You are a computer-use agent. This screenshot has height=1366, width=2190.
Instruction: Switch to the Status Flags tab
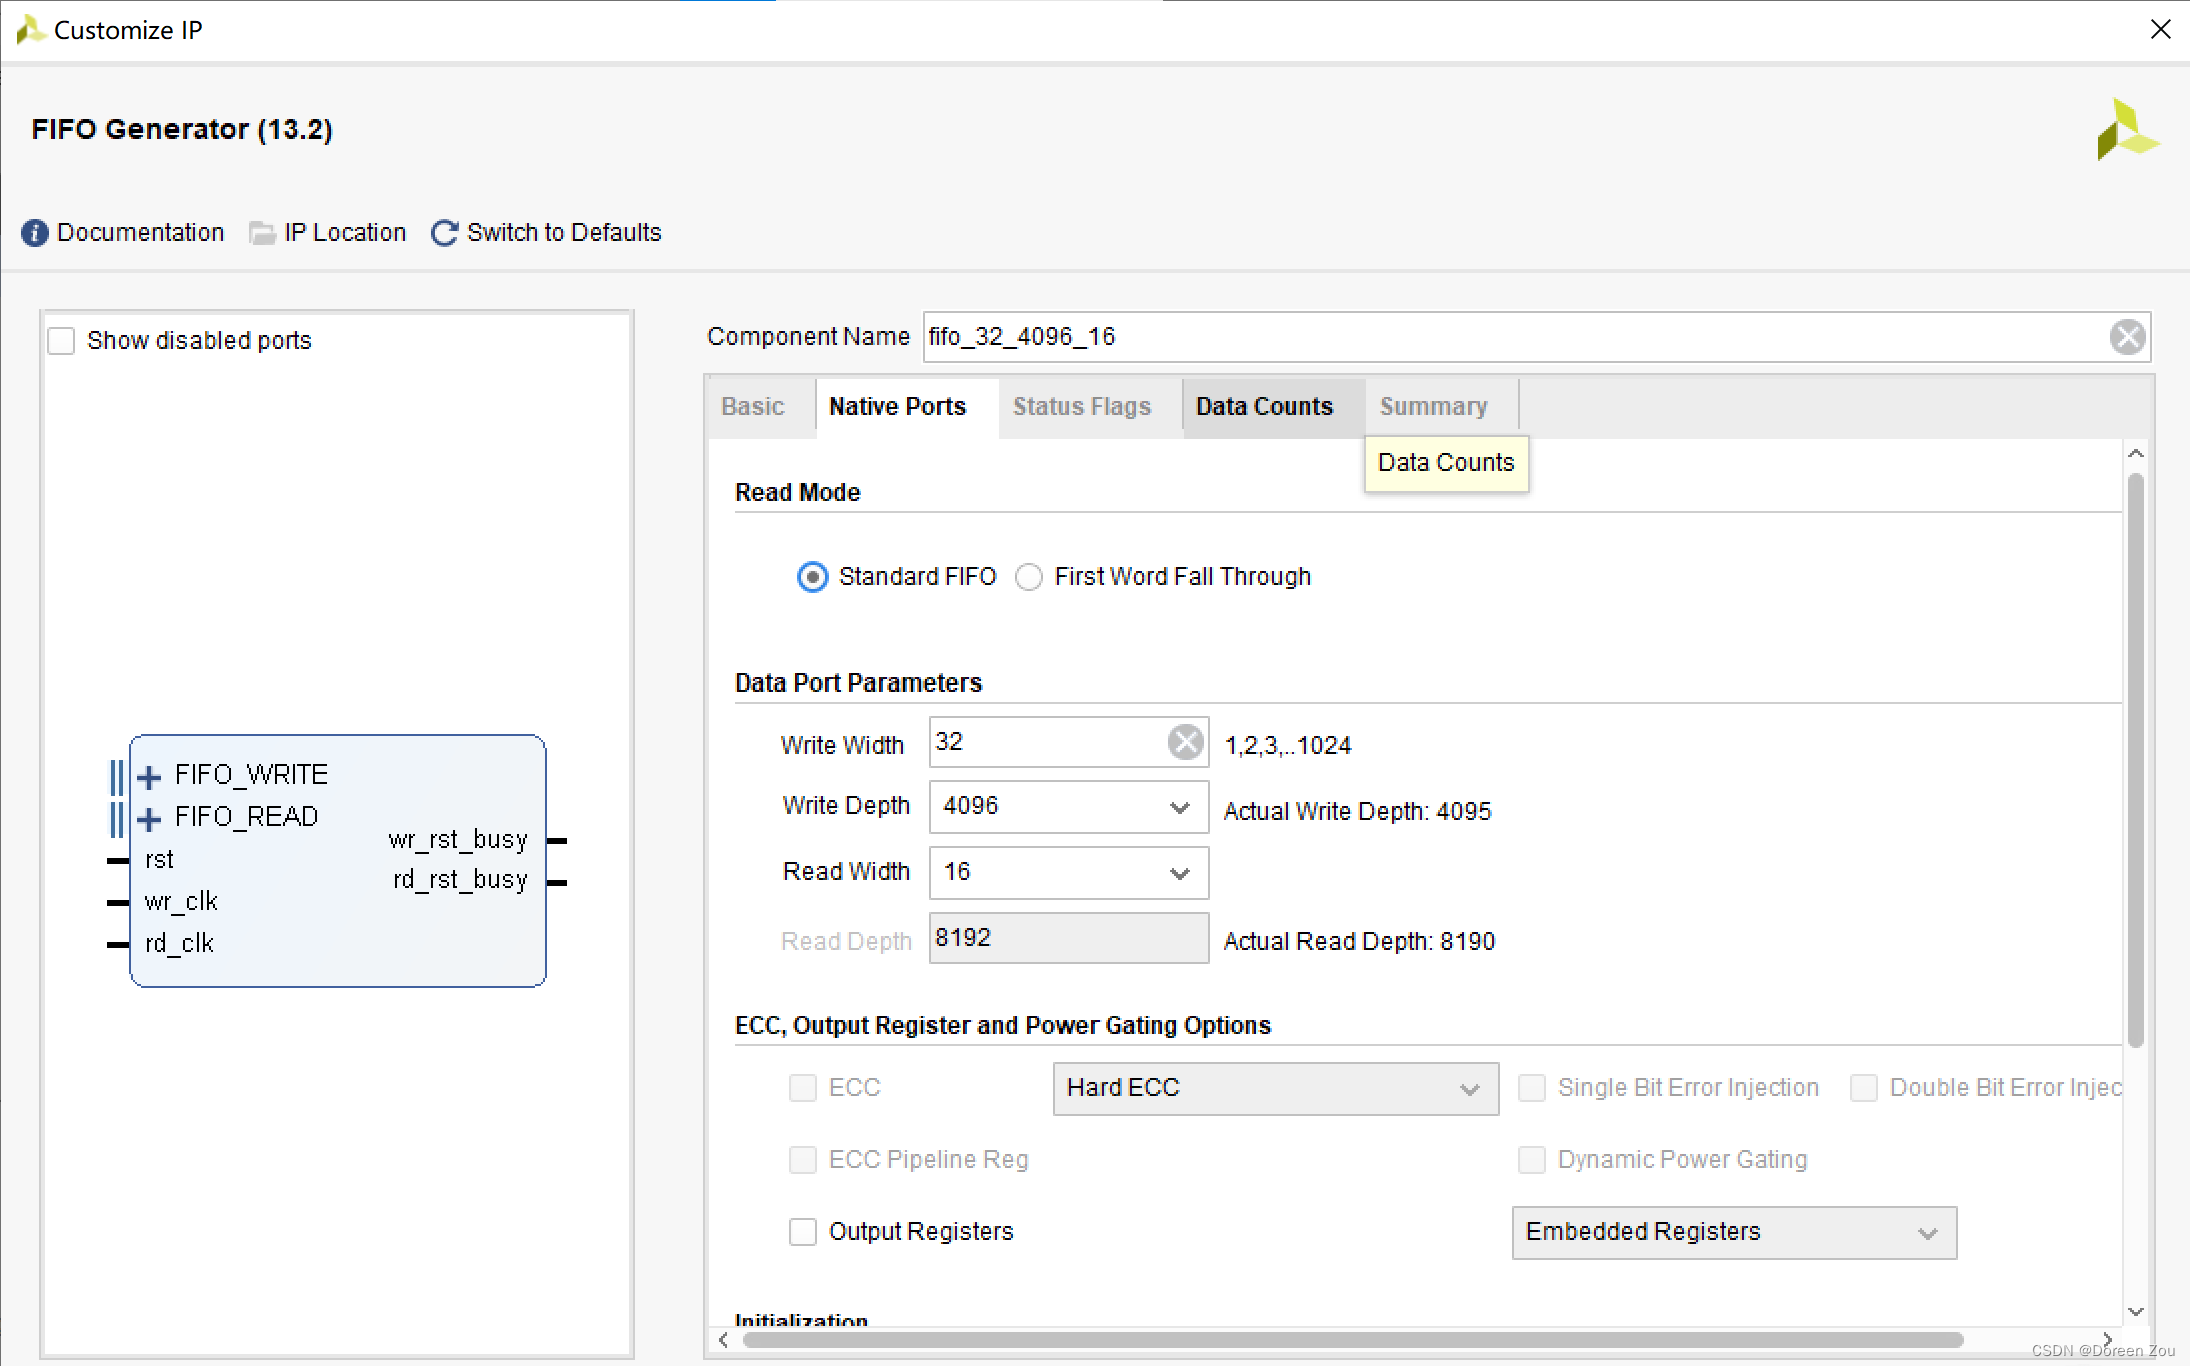pyautogui.click(x=1081, y=407)
